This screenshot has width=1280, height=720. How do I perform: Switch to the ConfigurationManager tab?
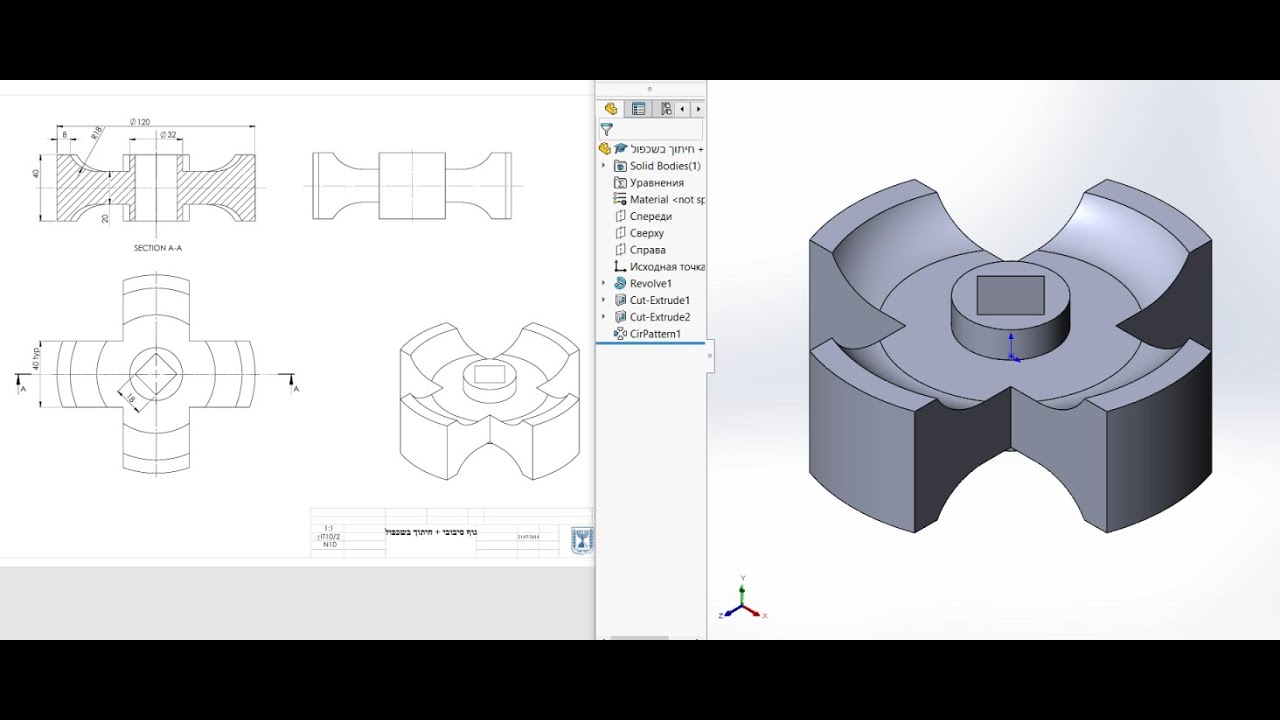click(666, 109)
